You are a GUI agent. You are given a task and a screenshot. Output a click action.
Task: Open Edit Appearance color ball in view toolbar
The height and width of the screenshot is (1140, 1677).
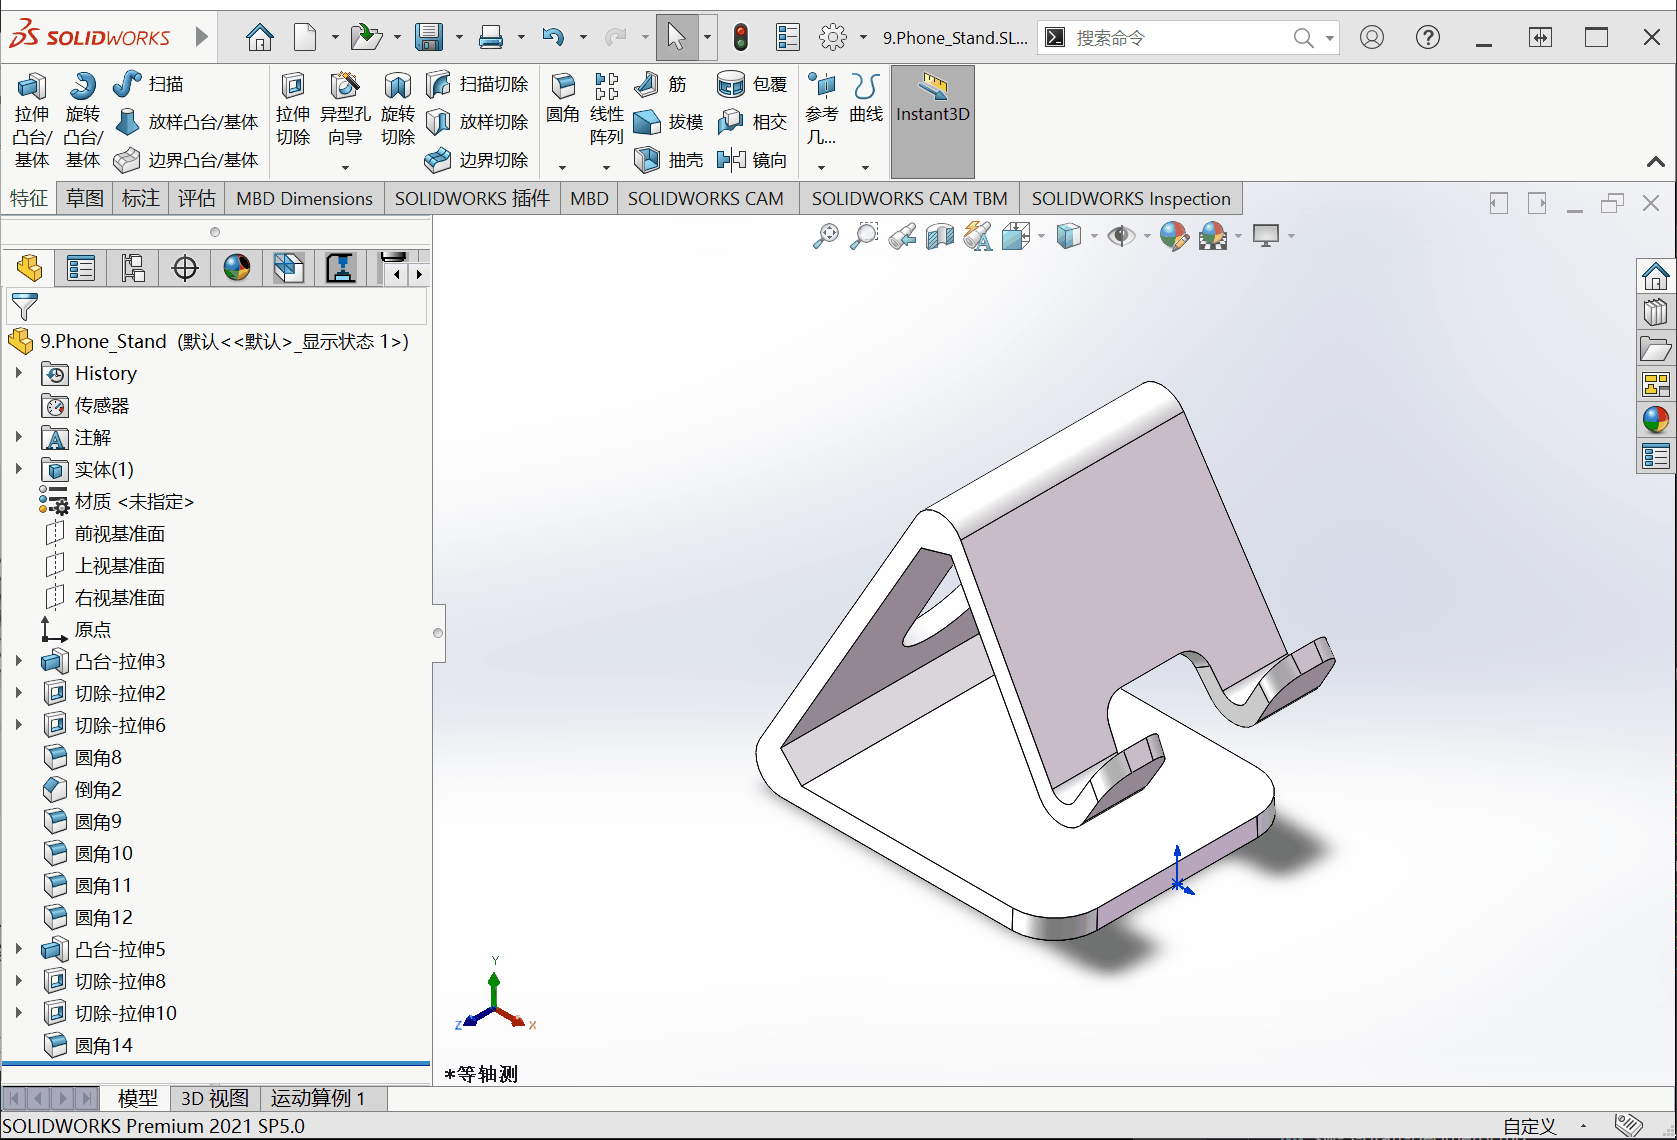point(1174,236)
